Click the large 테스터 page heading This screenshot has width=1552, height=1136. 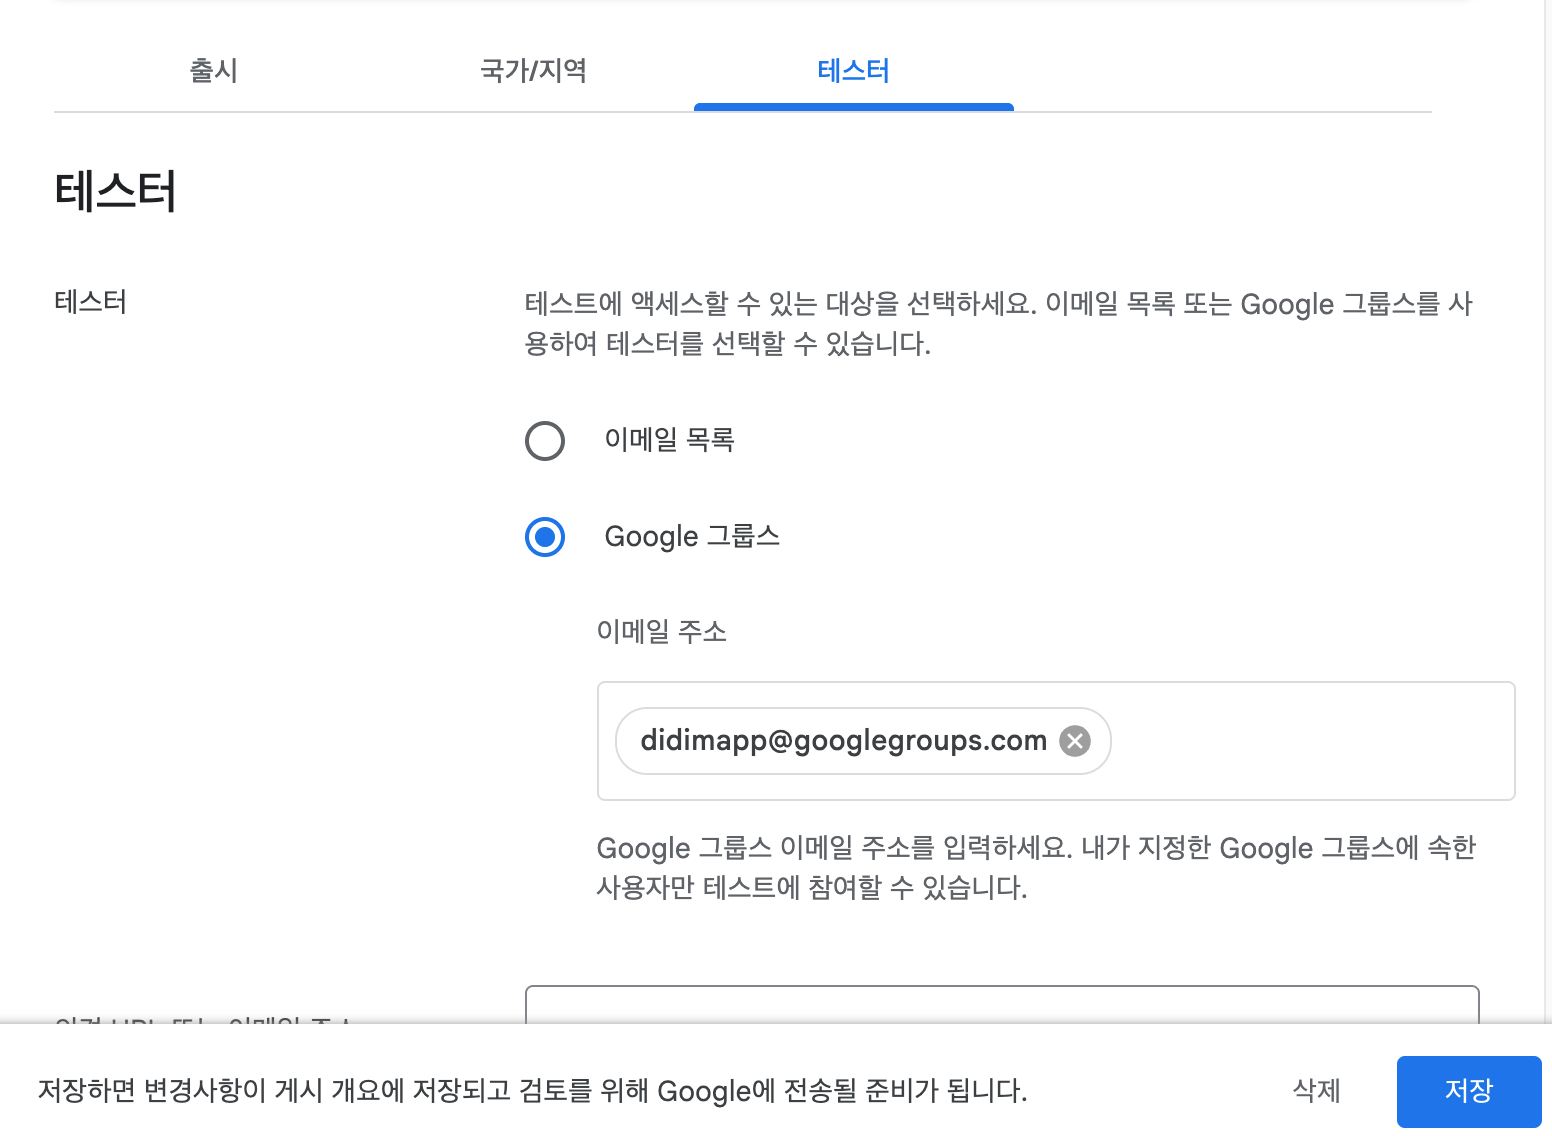[116, 192]
